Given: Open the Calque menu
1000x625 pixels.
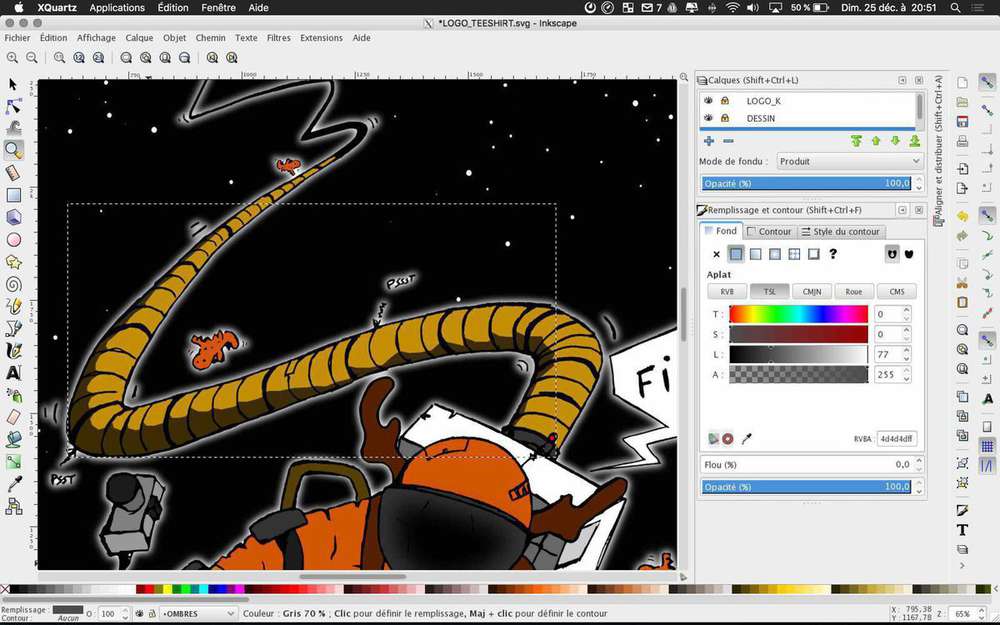Looking at the screenshot, I should click(x=139, y=38).
